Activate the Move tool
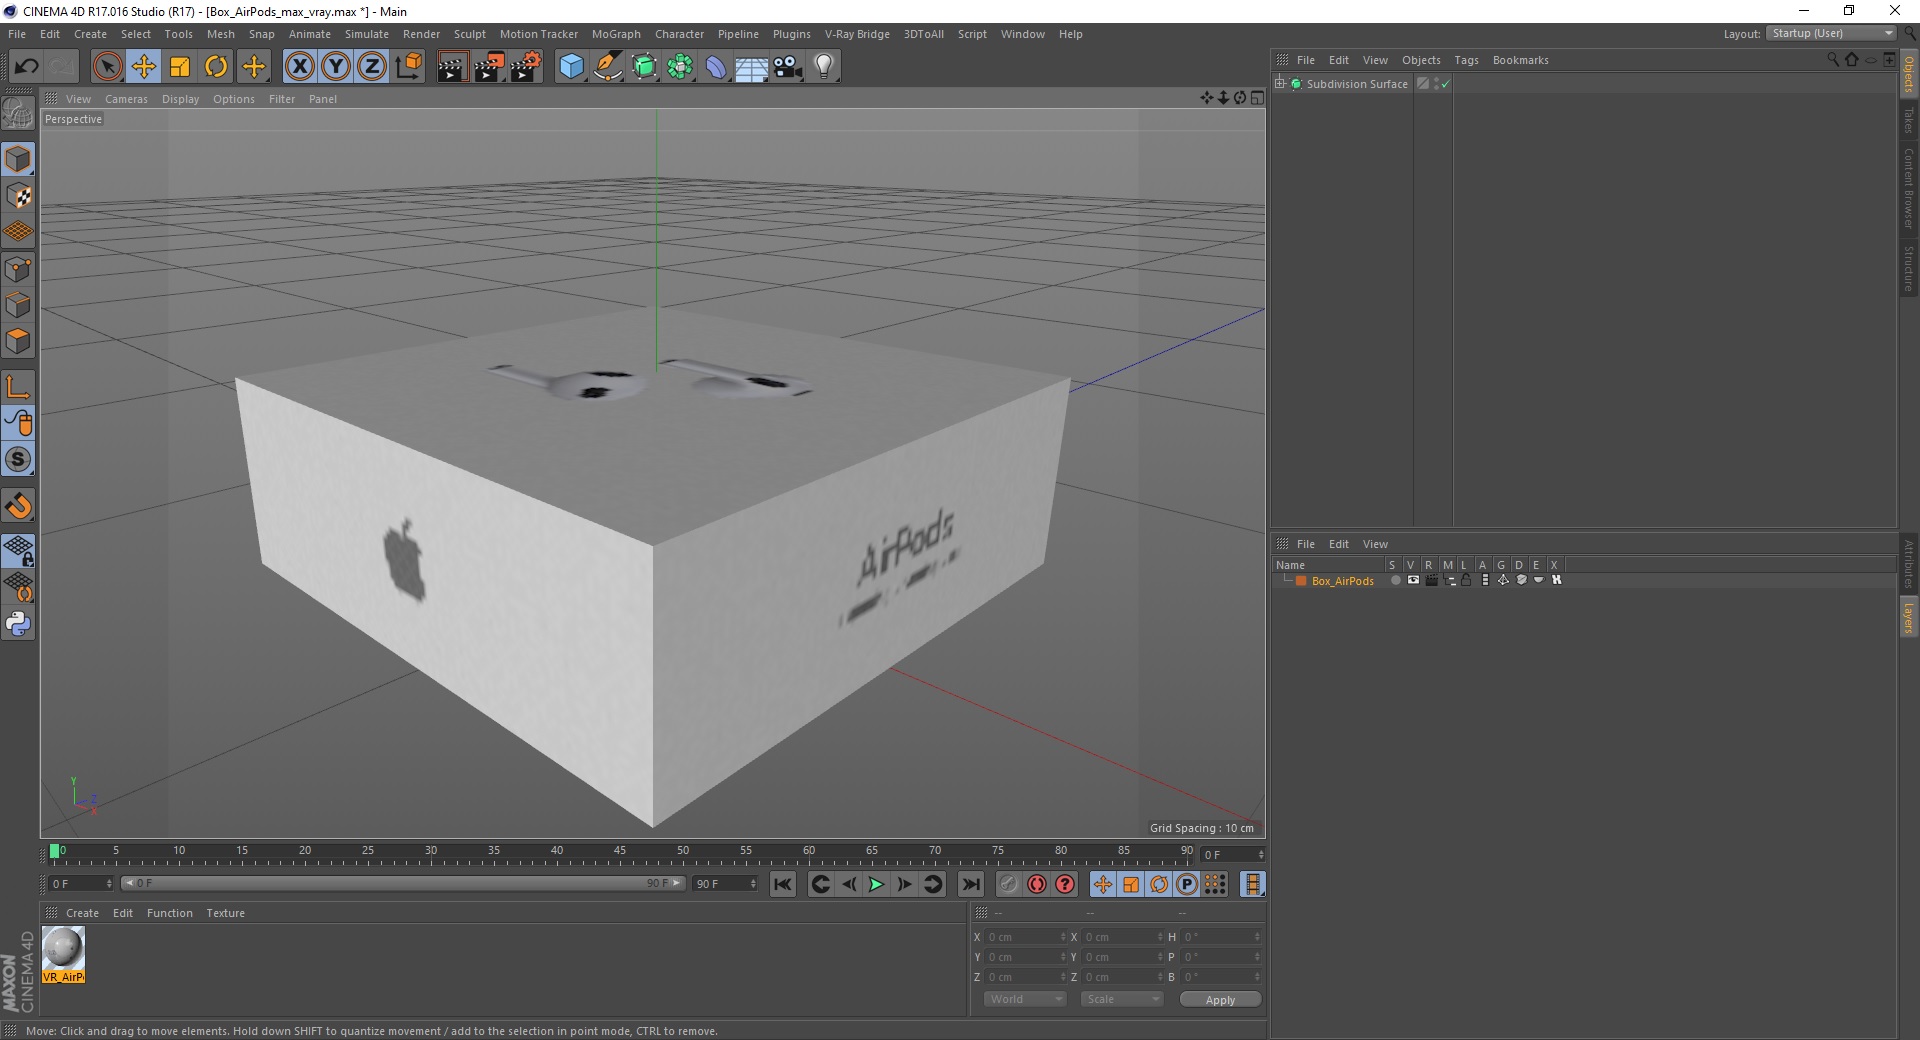The image size is (1920, 1040). coord(144,67)
